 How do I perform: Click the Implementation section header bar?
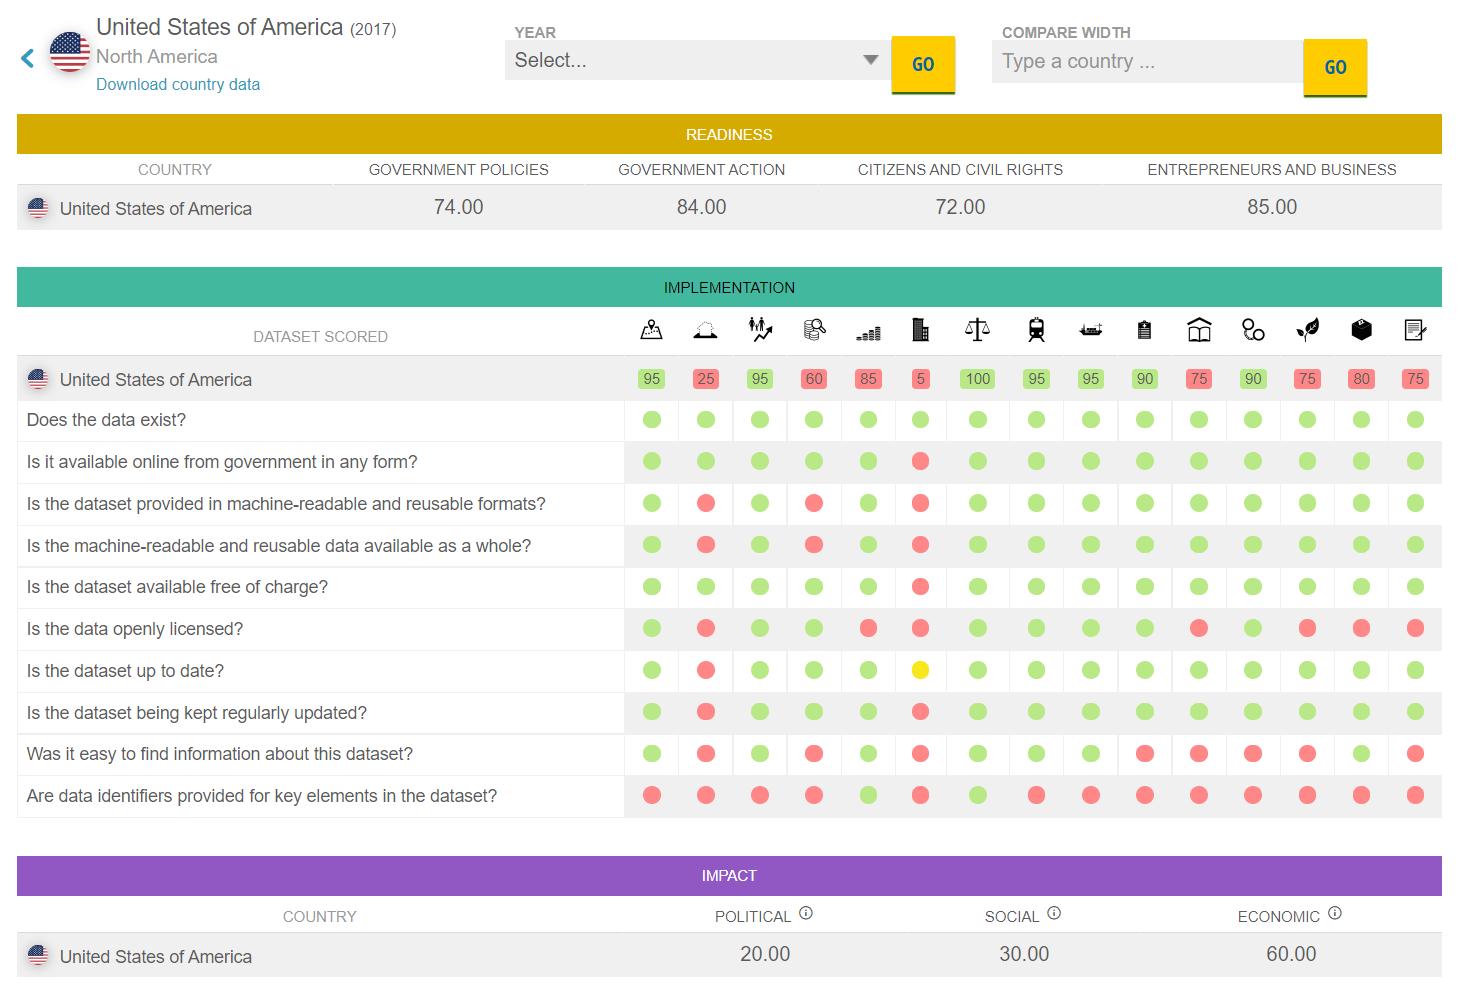point(729,287)
